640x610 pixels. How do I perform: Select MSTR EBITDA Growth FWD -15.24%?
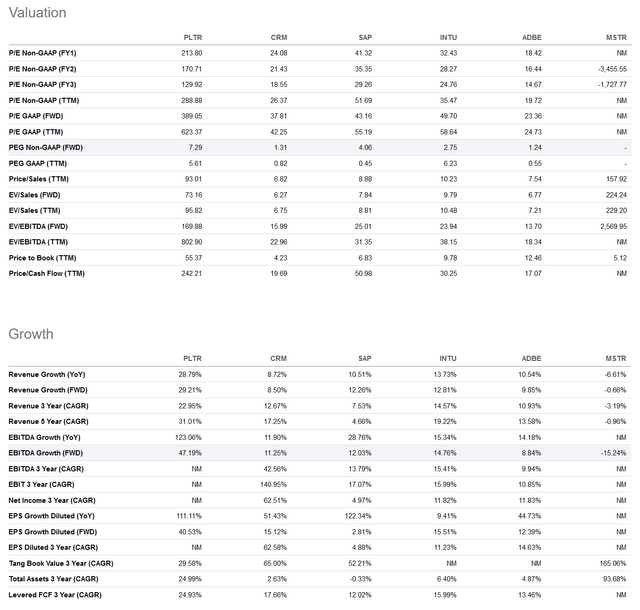coord(613,453)
